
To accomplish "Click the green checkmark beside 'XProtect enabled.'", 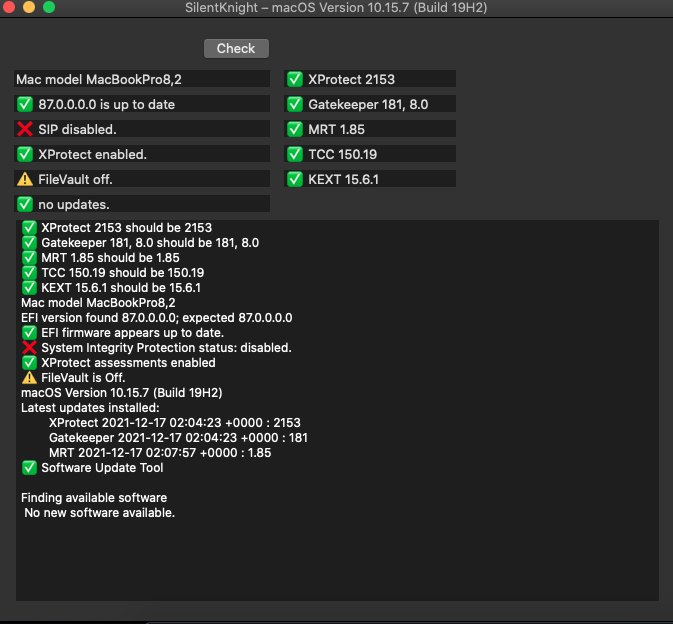I will [x=25, y=154].
